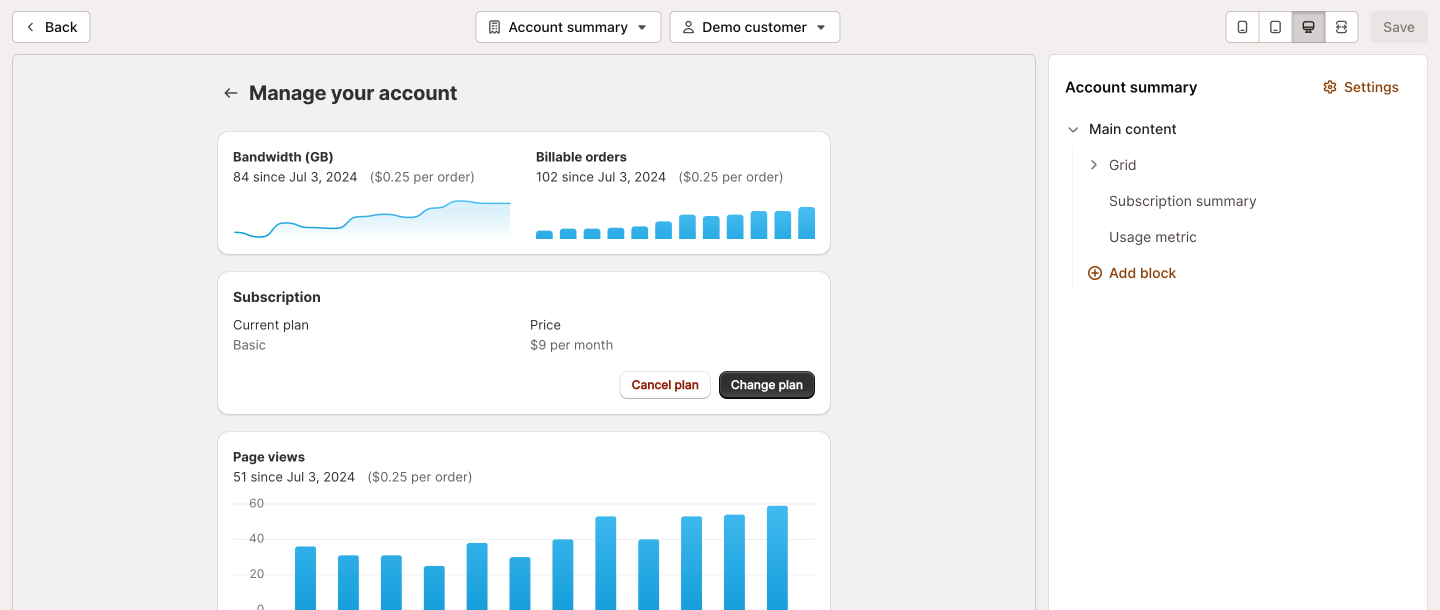The image size is (1440, 610).
Task: Open the Demo customer dropdown
Action: pyautogui.click(x=755, y=27)
